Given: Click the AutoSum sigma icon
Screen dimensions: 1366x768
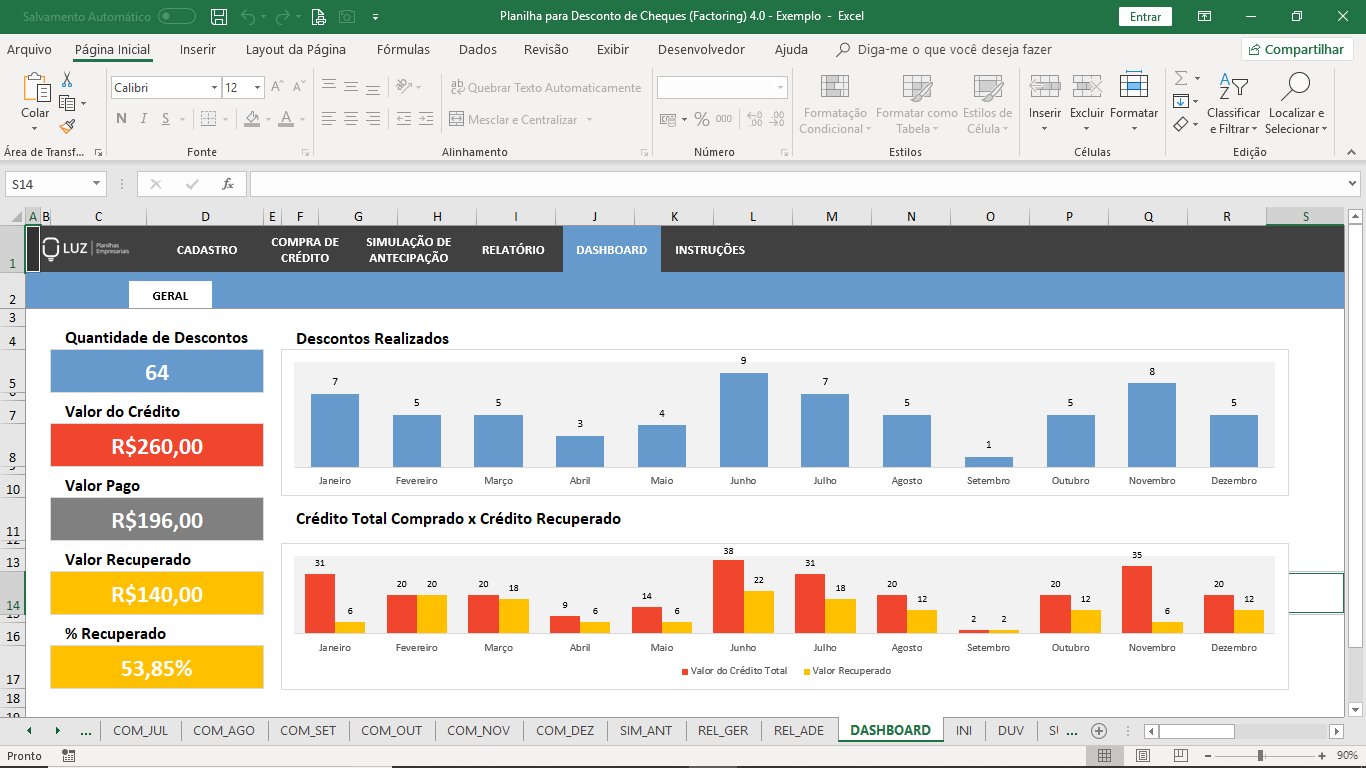Looking at the screenshot, I should coord(1181,78).
